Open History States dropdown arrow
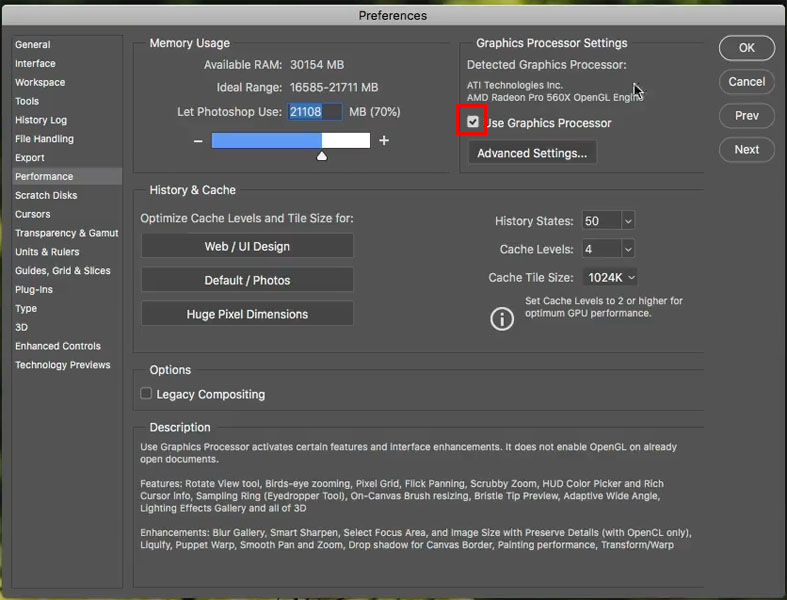Screen dimensions: 787x600 tap(628, 221)
